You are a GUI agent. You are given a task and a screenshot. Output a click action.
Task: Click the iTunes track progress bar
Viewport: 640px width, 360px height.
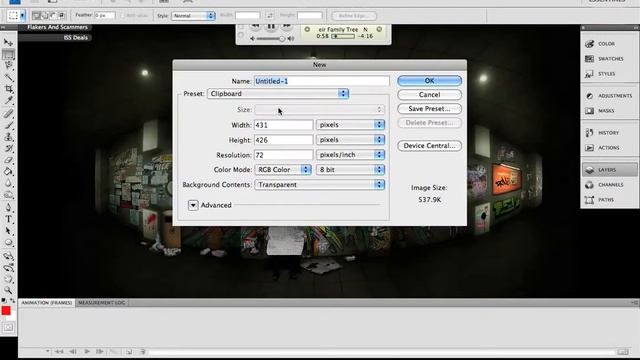[x=343, y=36]
